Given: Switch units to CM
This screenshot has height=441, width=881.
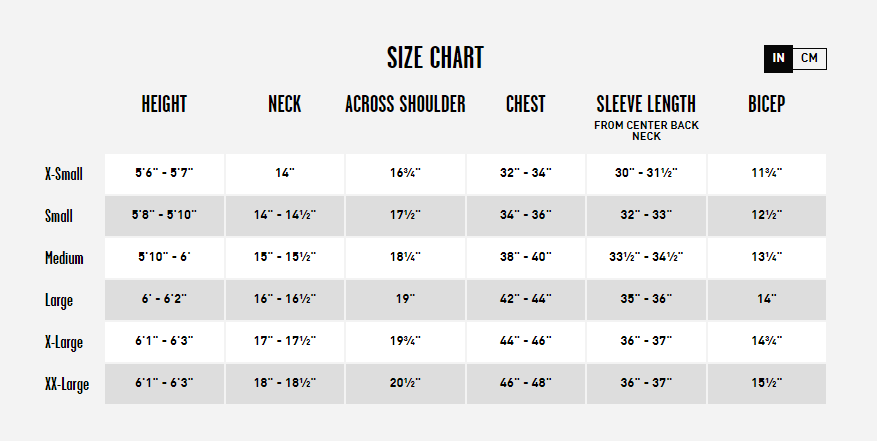Looking at the screenshot, I should pos(809,58).
